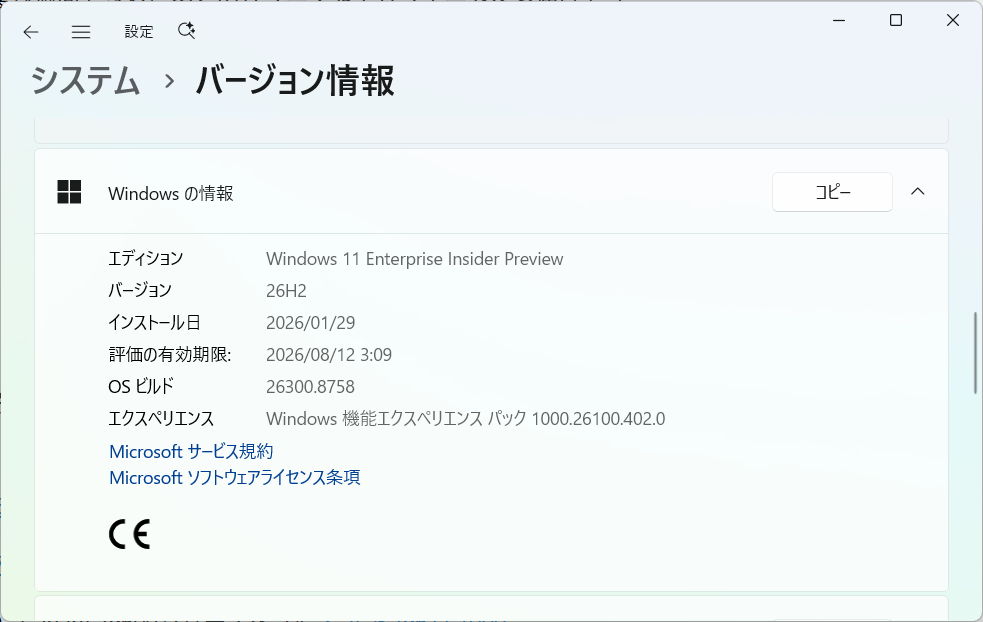Select the Windows 11 Enterprise Insider Preview text
The image size is (983, 622).
coord(414,259)
